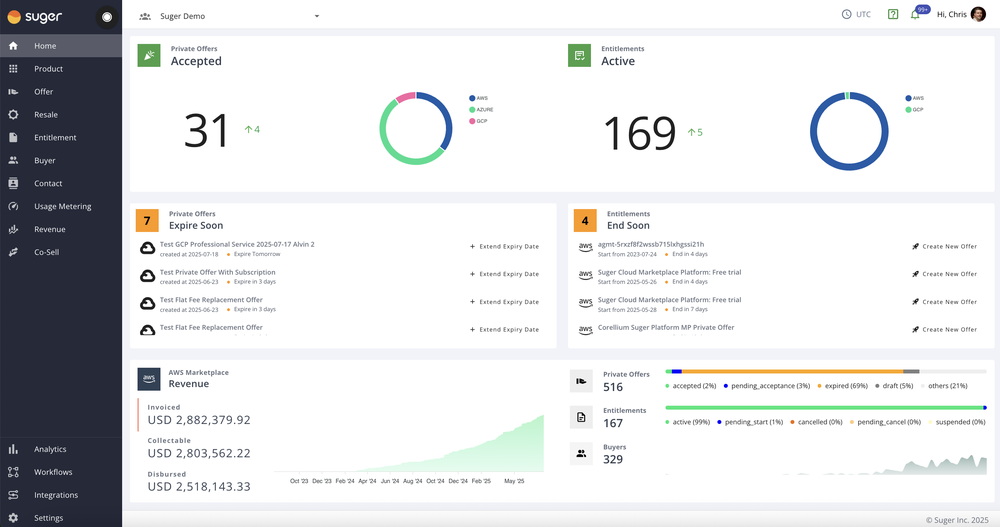Open the notifications bell

coord(915,15)
